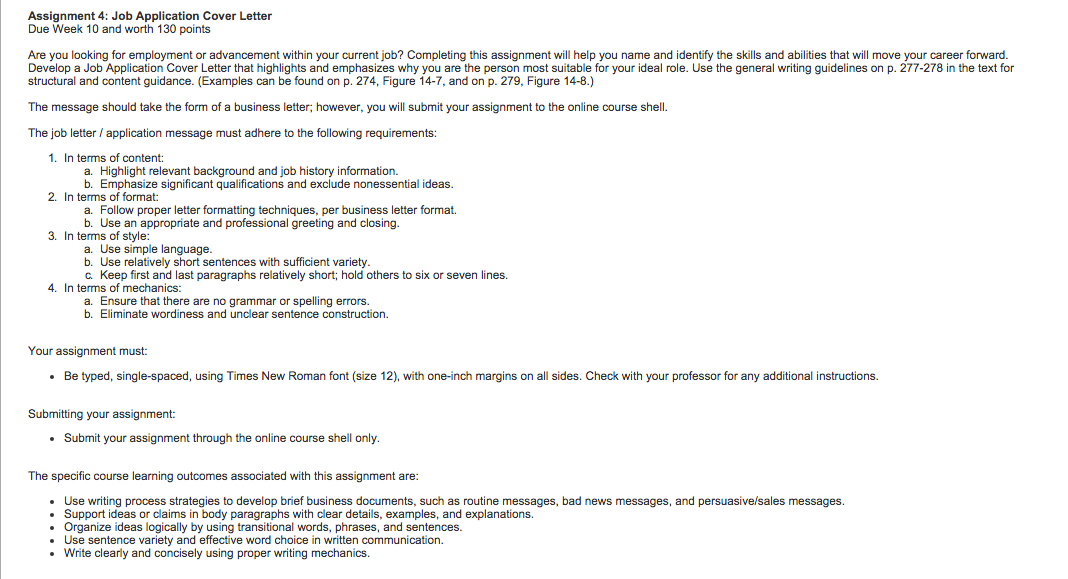Image resolution: width=1068 pixels, height=579 pixels.
Task: Click 'Eliminate wordiness and unclear sentence construction' line
Action: pyautogui.click(x=245, y=314)
